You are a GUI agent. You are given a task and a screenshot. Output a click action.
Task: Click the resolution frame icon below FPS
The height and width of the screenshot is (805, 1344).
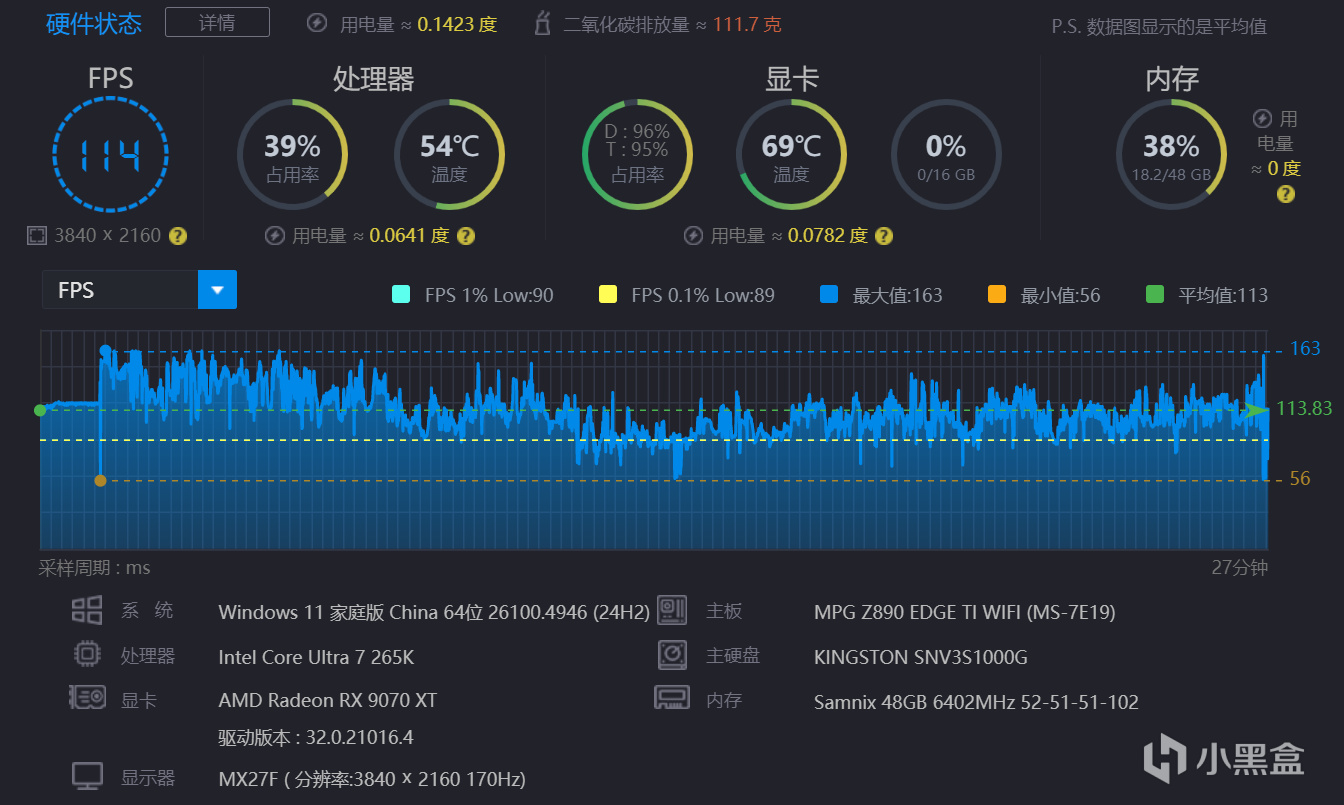tap(37, 236)
